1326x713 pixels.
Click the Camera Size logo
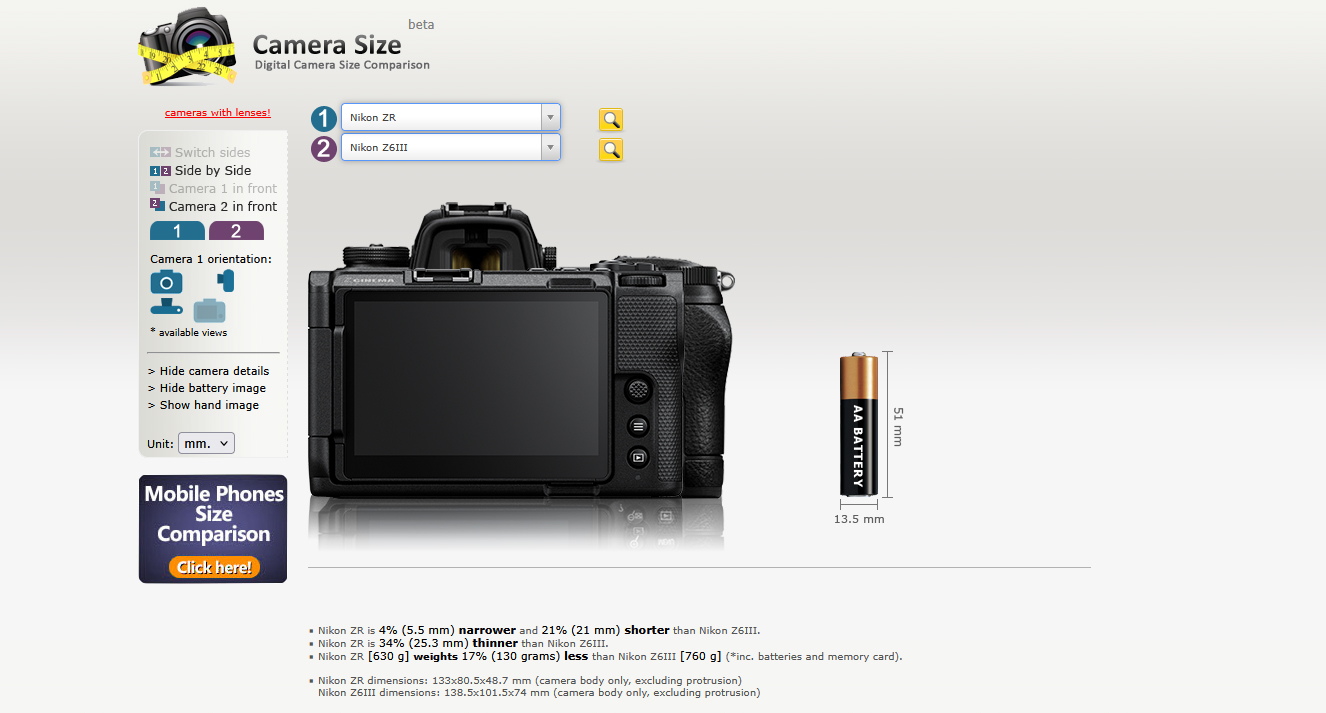click(x=285, y=47)
